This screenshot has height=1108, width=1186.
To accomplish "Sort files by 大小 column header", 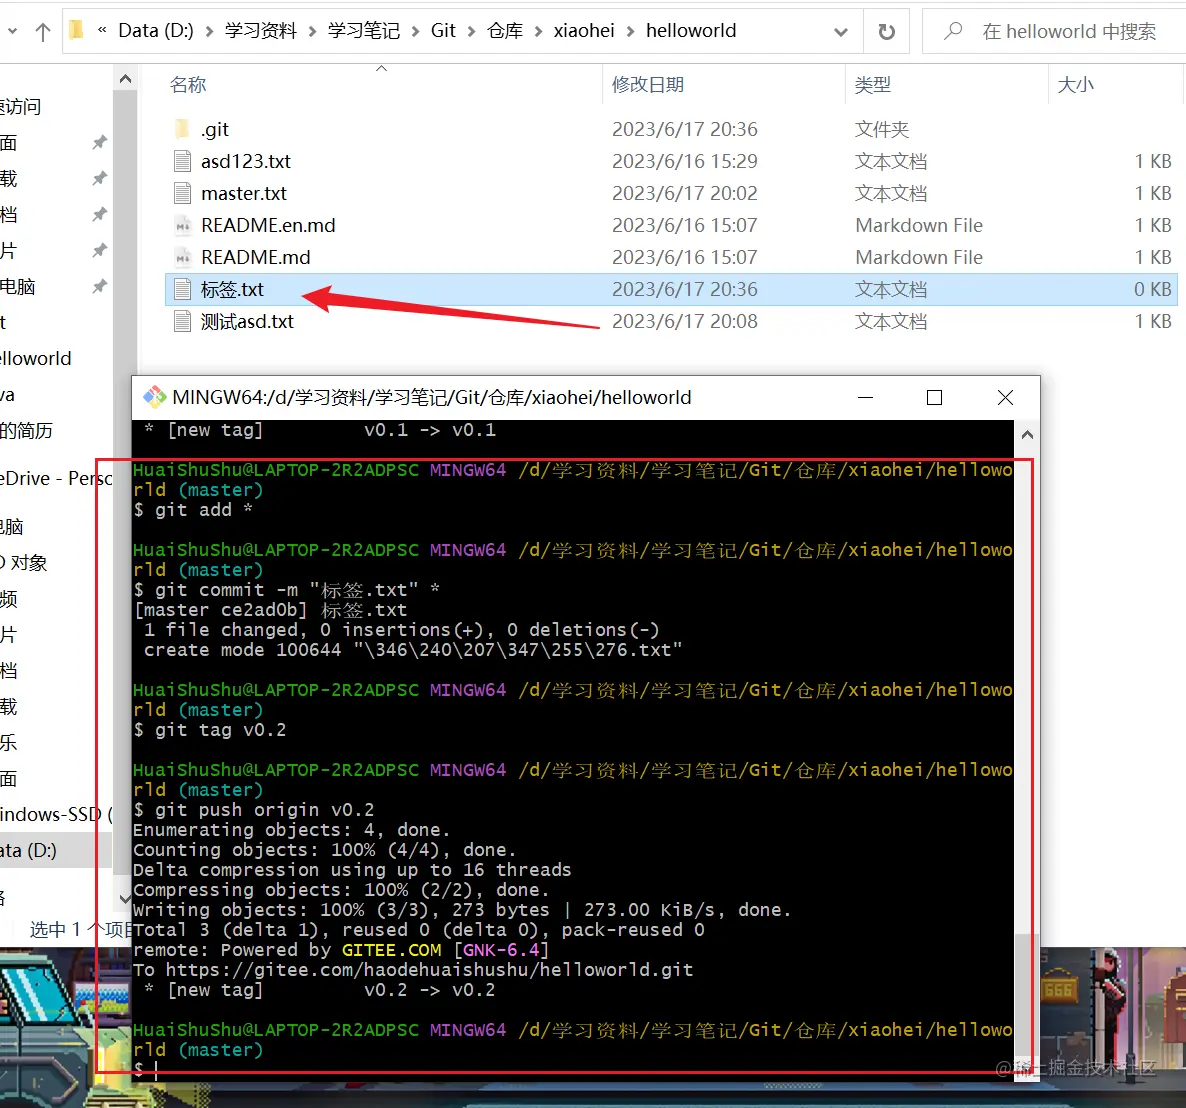I will (1075, 84).
